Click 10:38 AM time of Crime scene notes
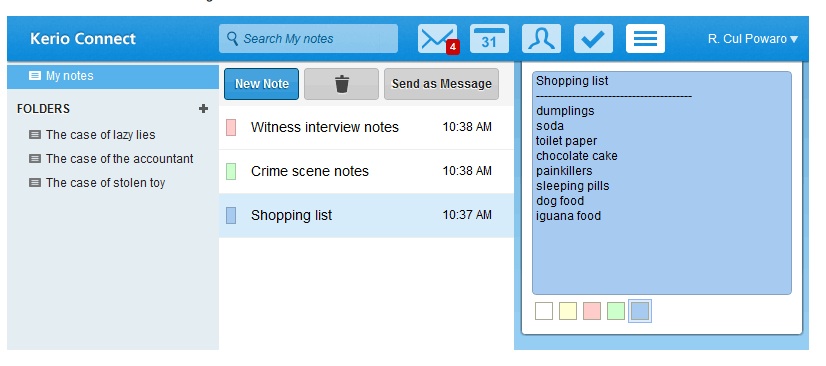Image resolution: width=826 pixels, height=366 pixels. 467,171
